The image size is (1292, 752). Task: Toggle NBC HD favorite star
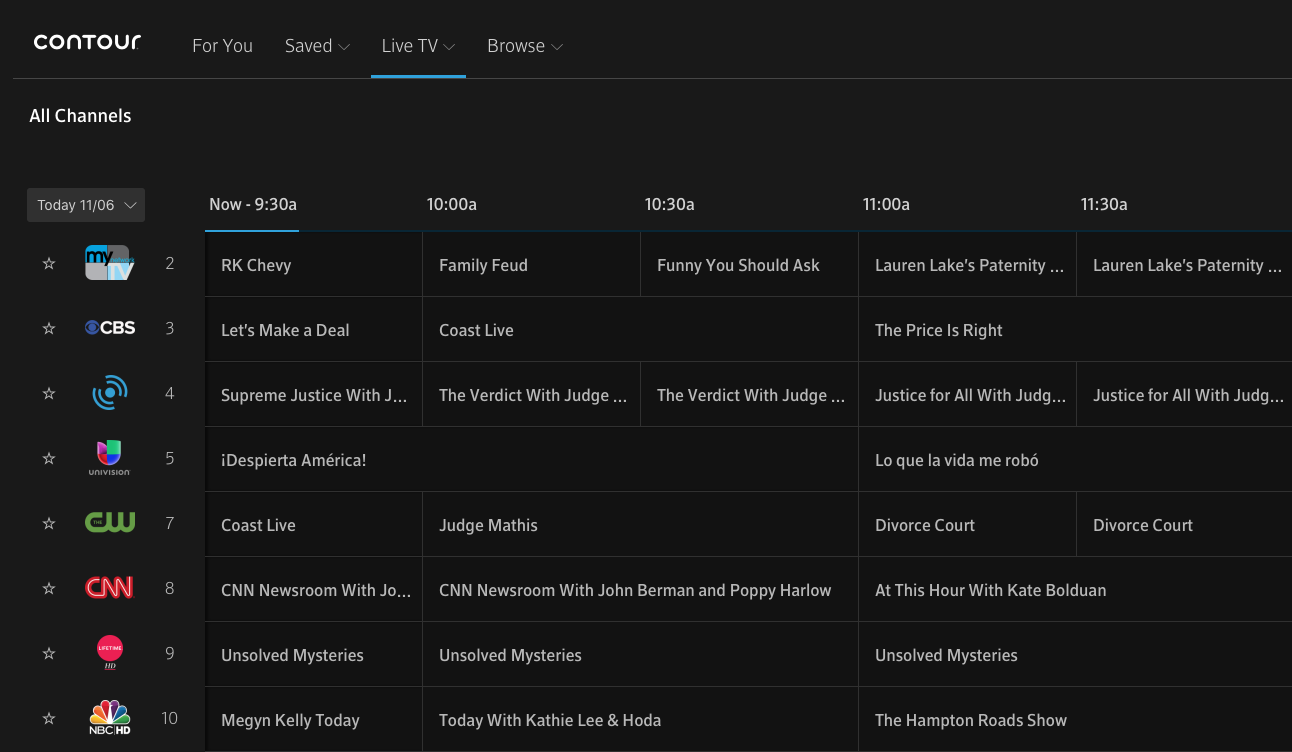[x=48, y=719]
